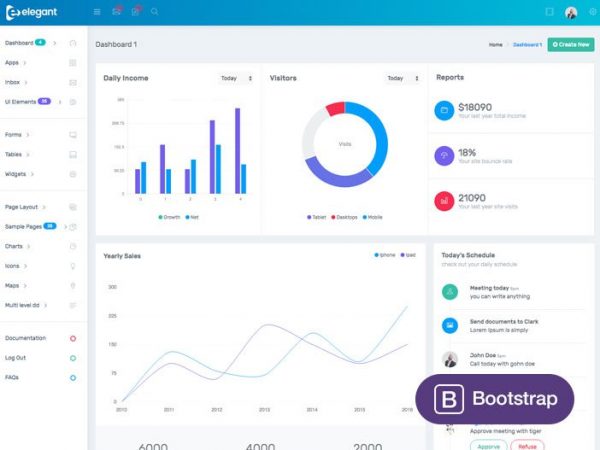The width and height of the screenshot is (600, 450).
Task: Expand the Multi level dd chevron
Action: (x=46, y=305)
